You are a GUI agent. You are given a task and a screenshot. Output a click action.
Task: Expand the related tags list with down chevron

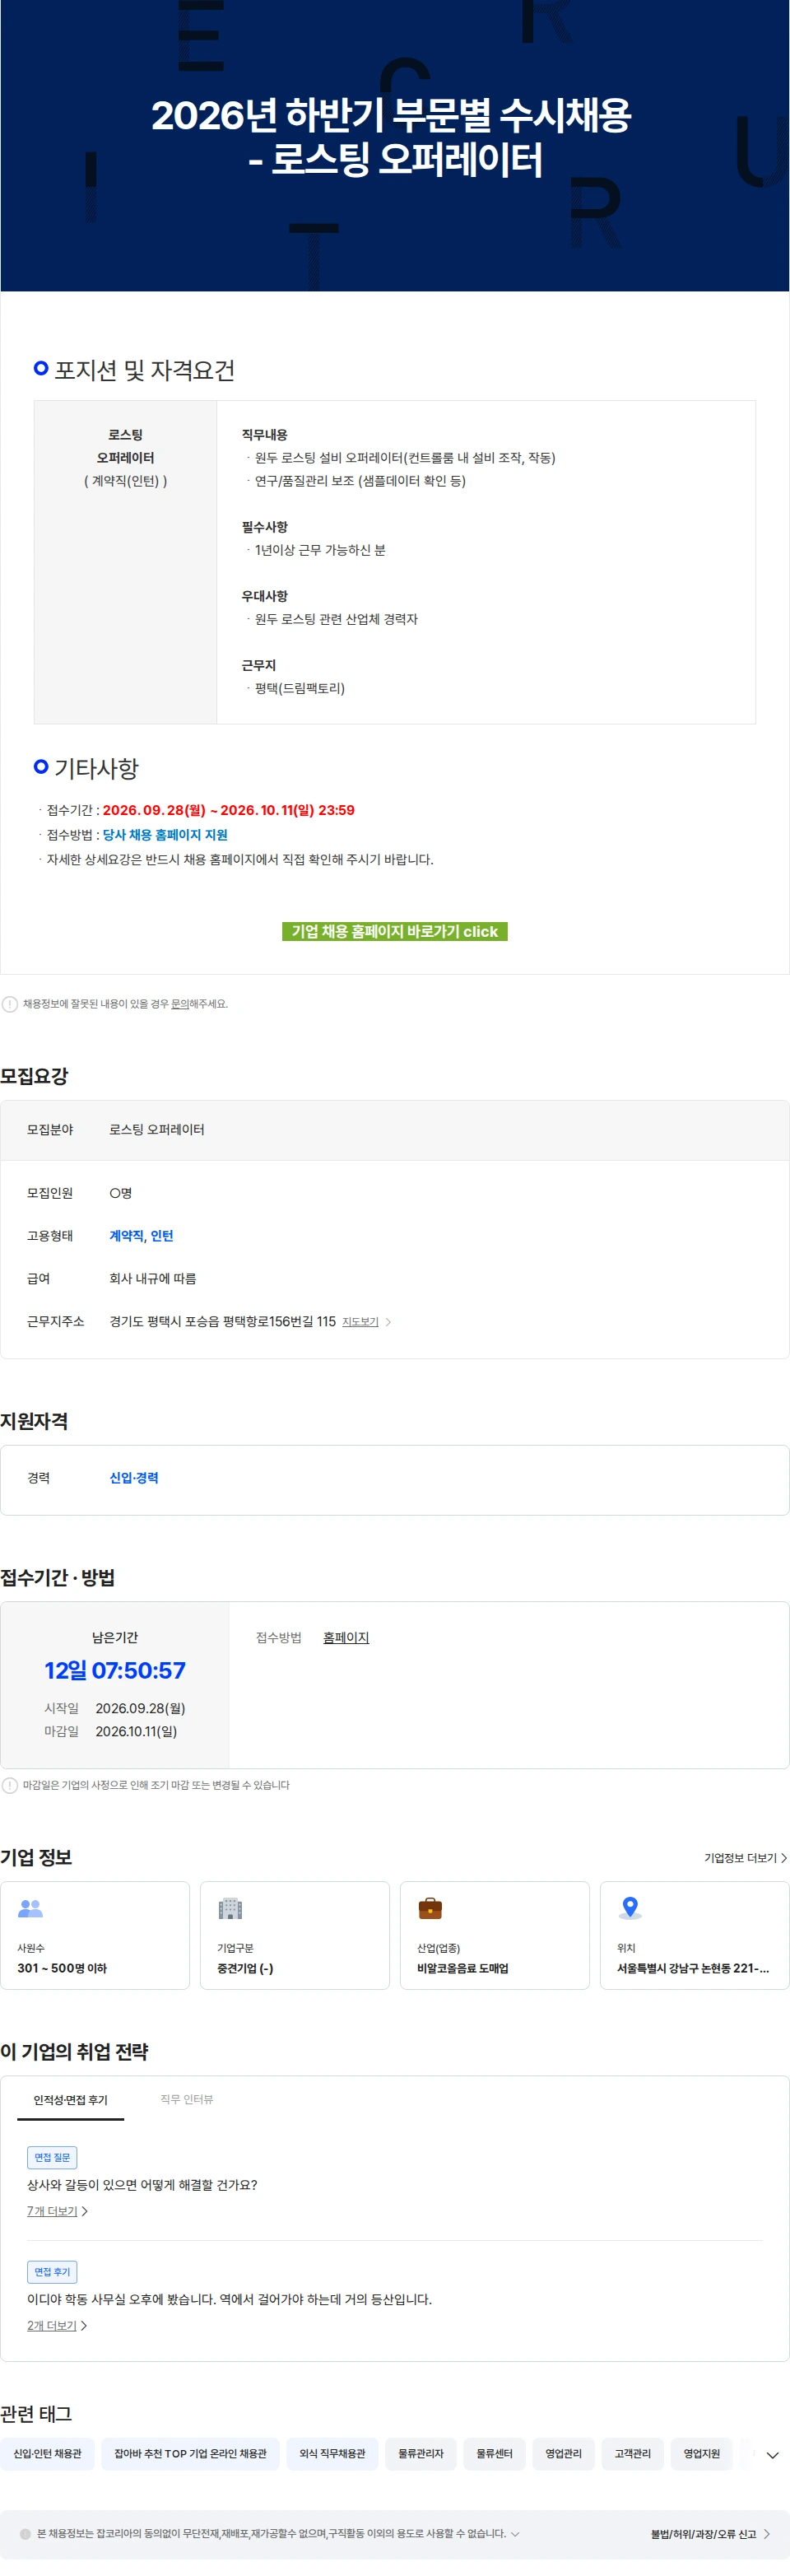pyautogui.click(x=772, y=2455)
